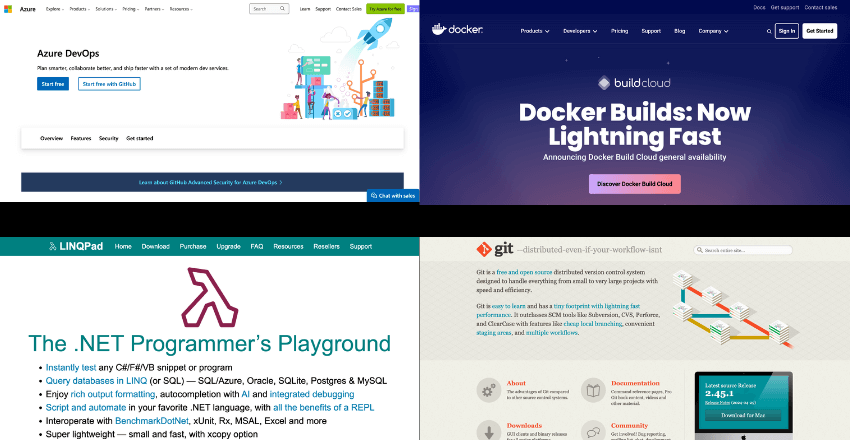Click Docker Sign In button

pos(787,31)
